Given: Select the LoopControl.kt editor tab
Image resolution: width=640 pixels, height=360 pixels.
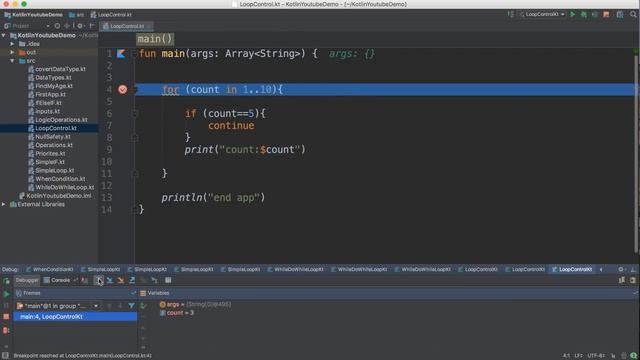Looking at the screenshot, I should (127, 26).
